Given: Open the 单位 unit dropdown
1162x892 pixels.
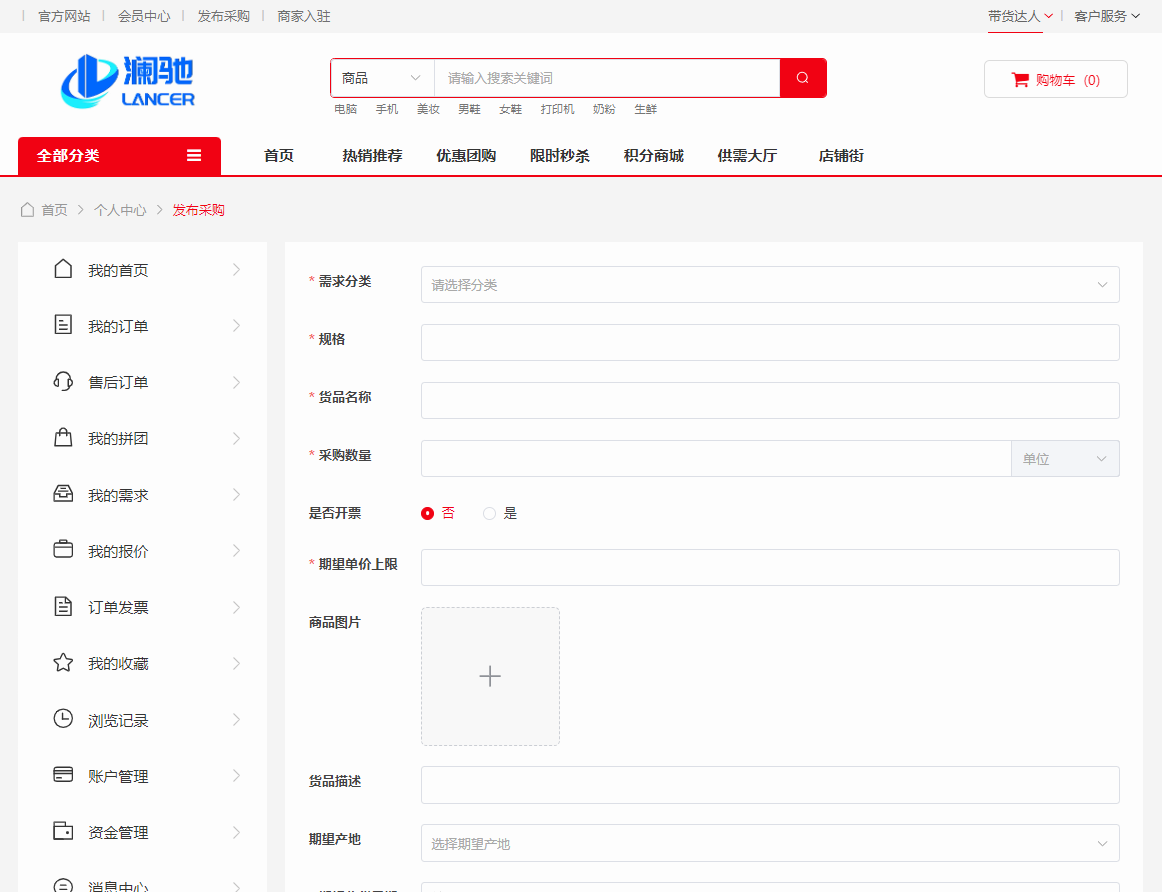Looking at the screenshot, I should click(1064, 459).
